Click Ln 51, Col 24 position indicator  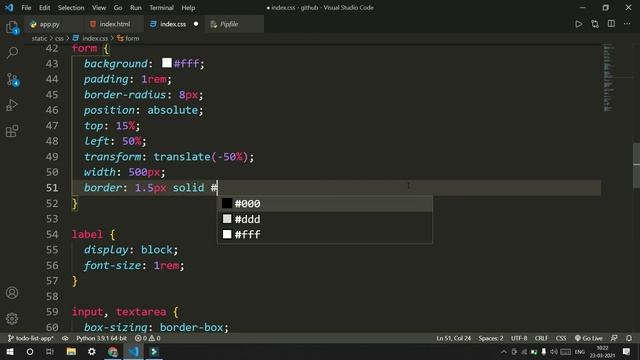[x=453, y=338]
